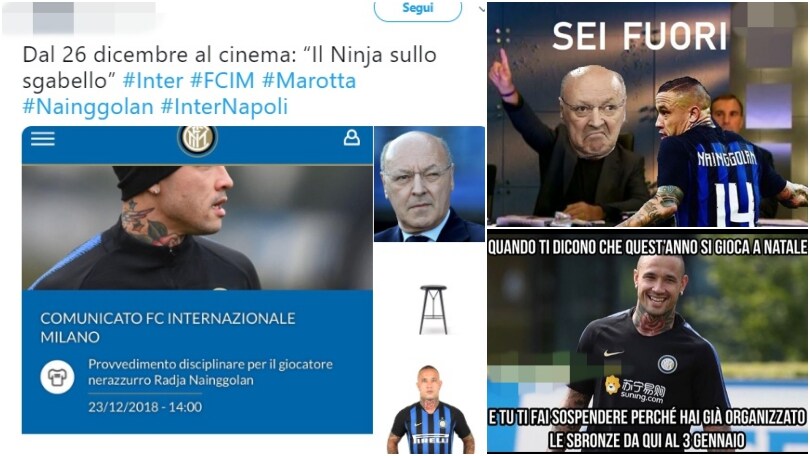The image size is (810, 456).
Task: Open the #Inter hashtag
Action: [x=153, y=81]
